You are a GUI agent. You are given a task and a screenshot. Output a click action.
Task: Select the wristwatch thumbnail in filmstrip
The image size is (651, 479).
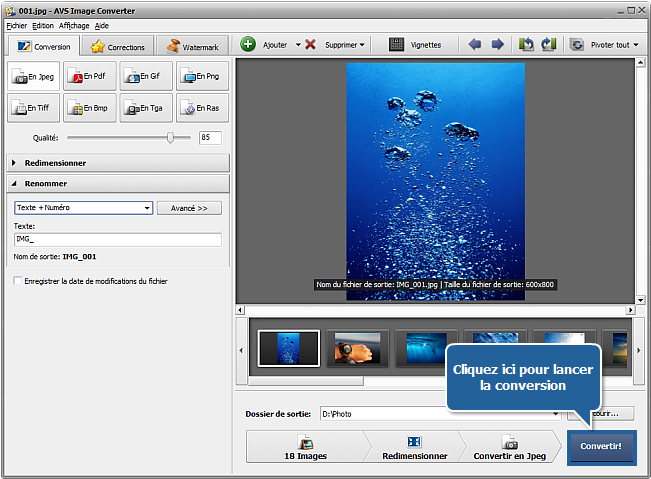click(357, 348)
